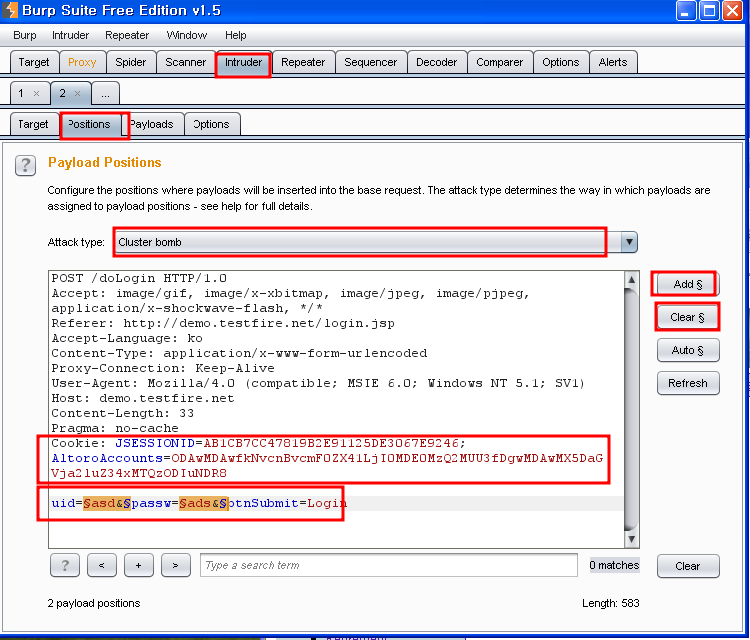Open the Repeater menu

pyautogui.click(x=127, y=35)
